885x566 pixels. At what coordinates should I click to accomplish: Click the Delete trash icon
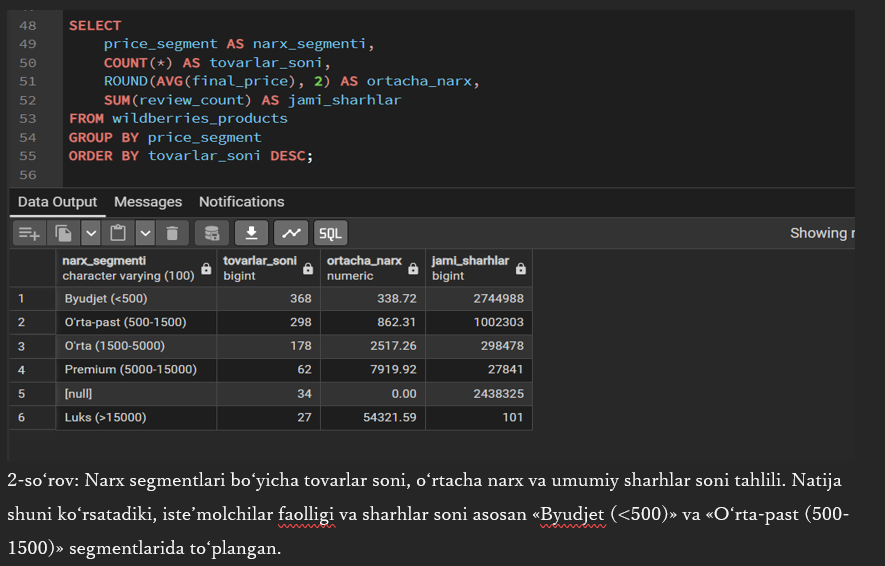[x=172, y=233]
